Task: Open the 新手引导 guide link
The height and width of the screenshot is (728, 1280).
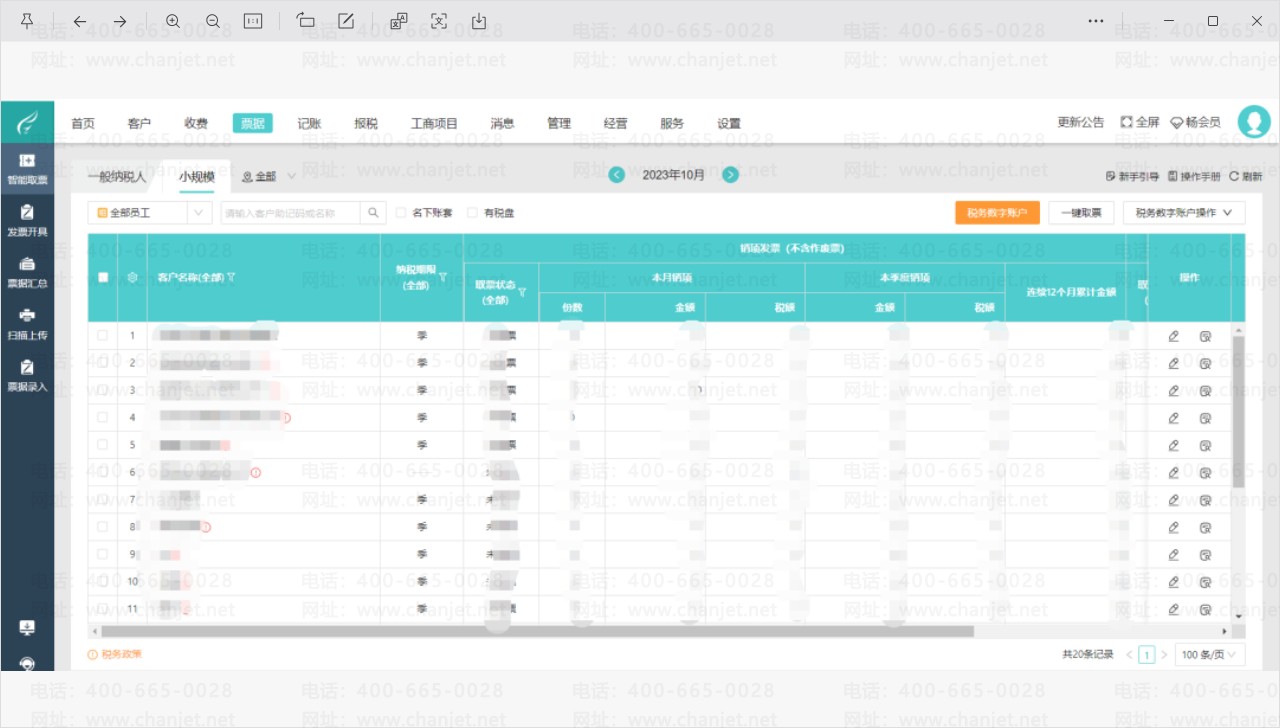Action: 1133,176
